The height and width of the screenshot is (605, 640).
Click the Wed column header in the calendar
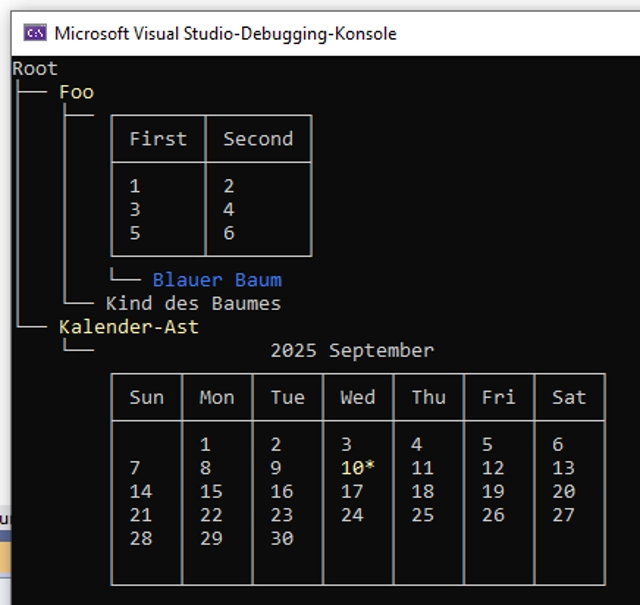358,397
